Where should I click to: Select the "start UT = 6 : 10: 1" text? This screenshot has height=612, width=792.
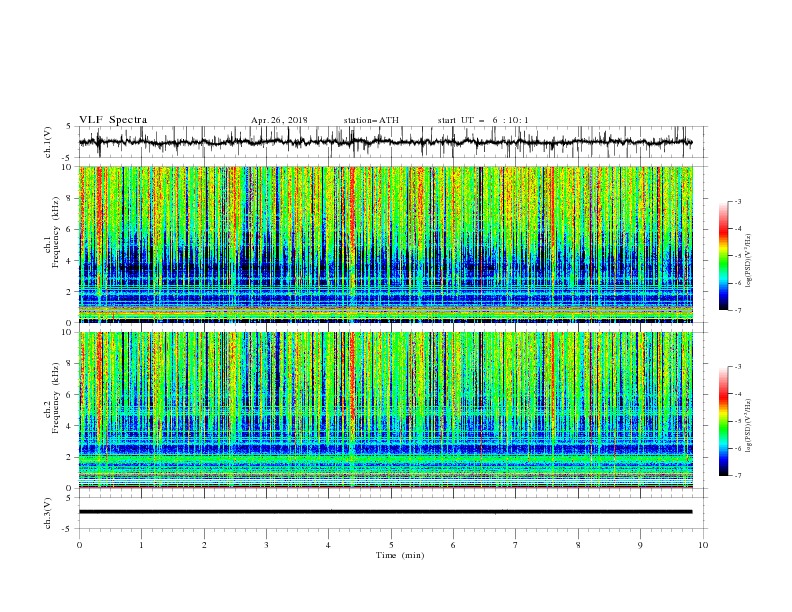point(483,120)
